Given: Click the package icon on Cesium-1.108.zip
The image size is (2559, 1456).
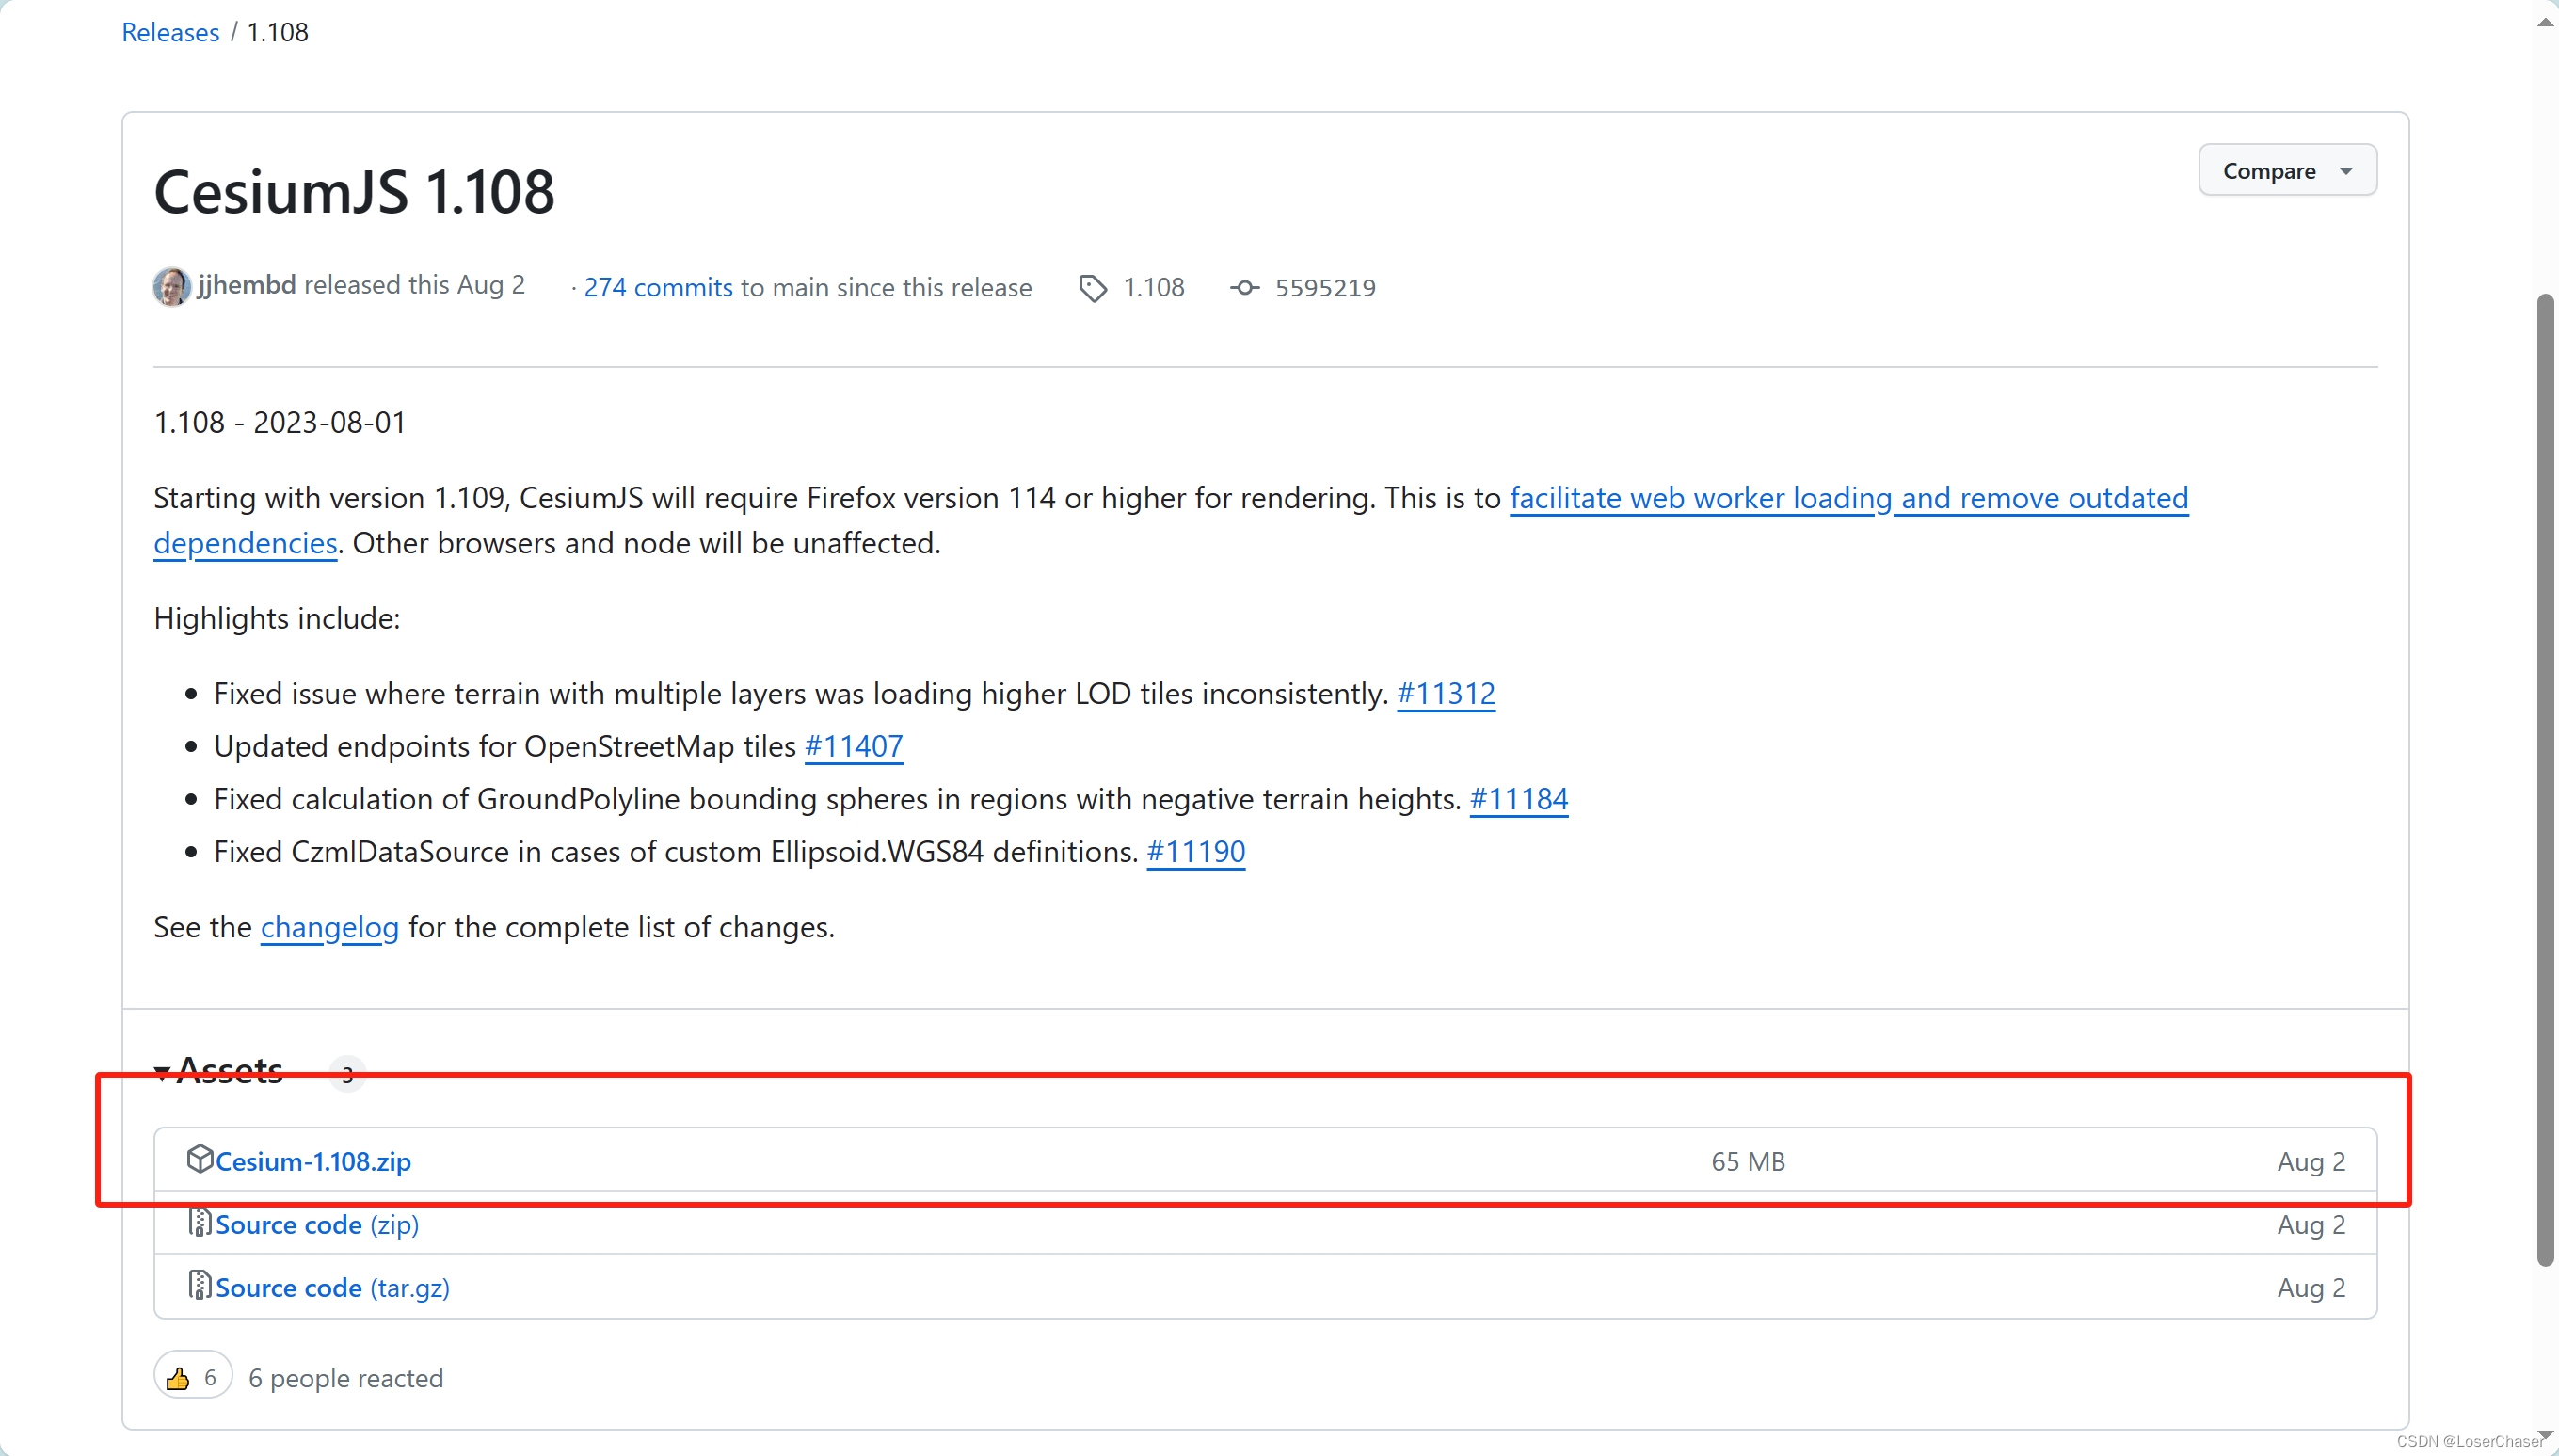Looking at the screenshot, I should click(200, 1159).
